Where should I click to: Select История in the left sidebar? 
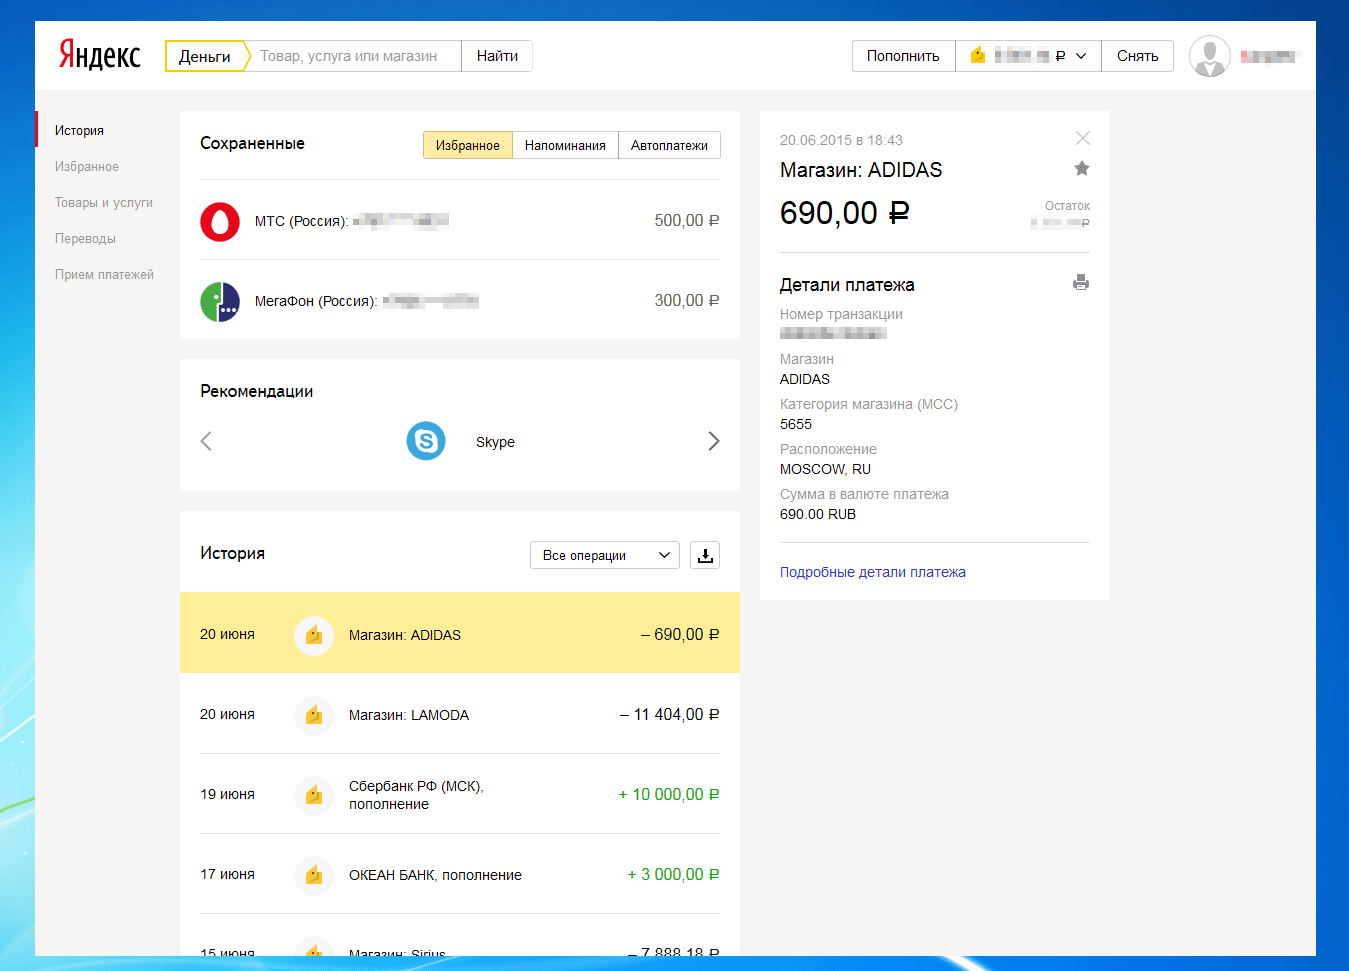(79, 130)
